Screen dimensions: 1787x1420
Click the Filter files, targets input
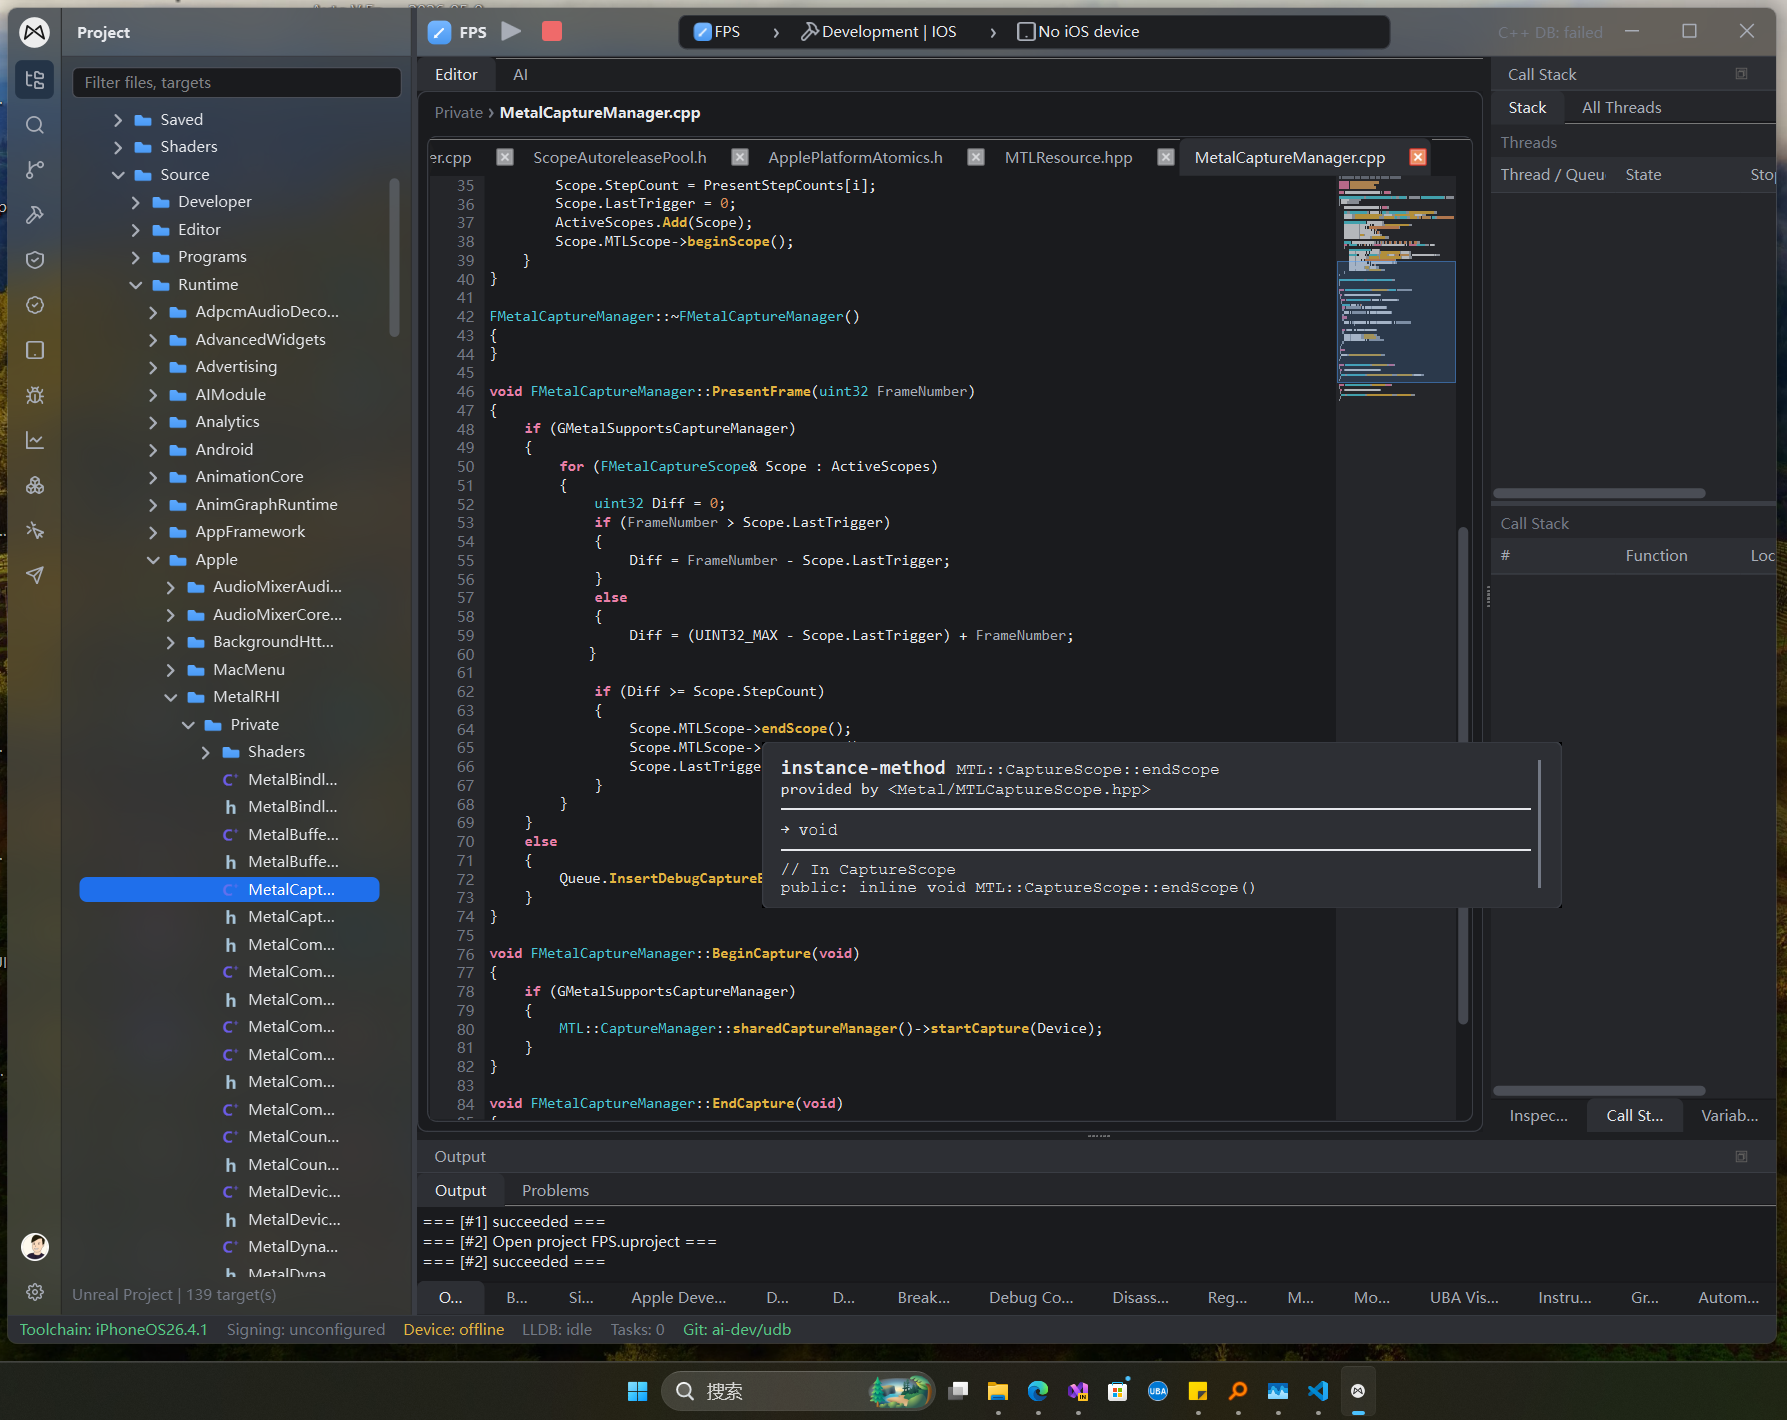click(x=237, y=83)
